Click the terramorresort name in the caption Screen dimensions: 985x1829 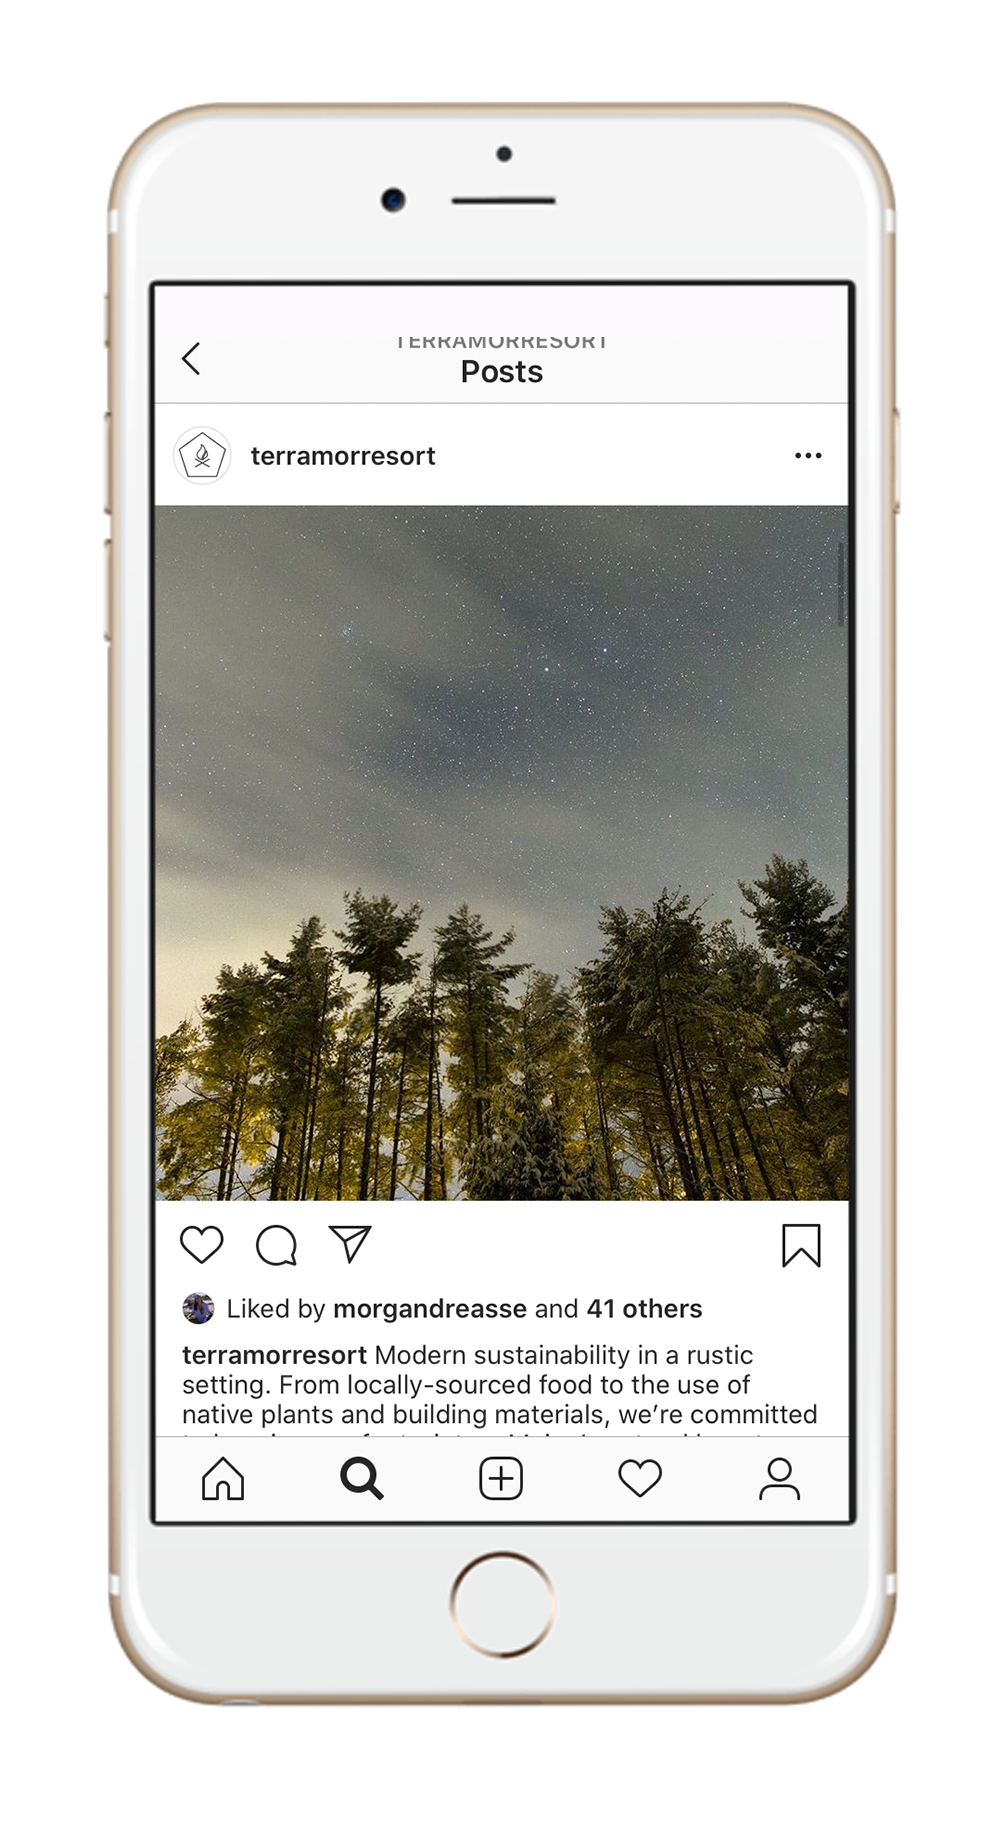pos(274,1355)
